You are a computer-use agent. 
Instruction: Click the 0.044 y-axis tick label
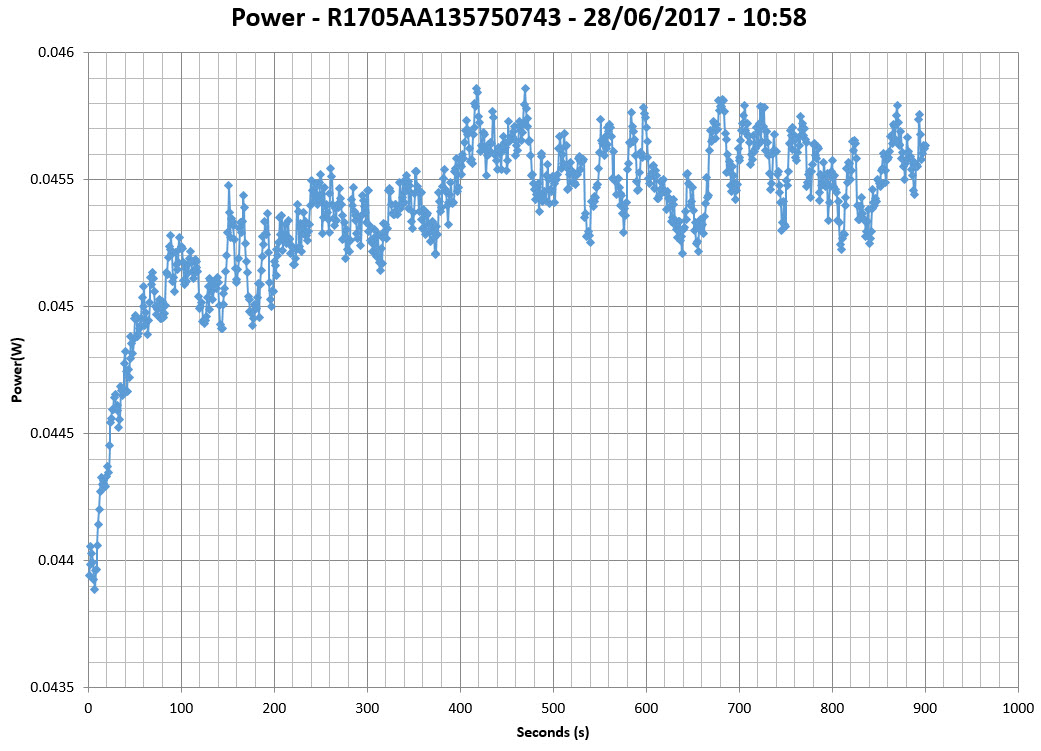click(x=59, y=560)
